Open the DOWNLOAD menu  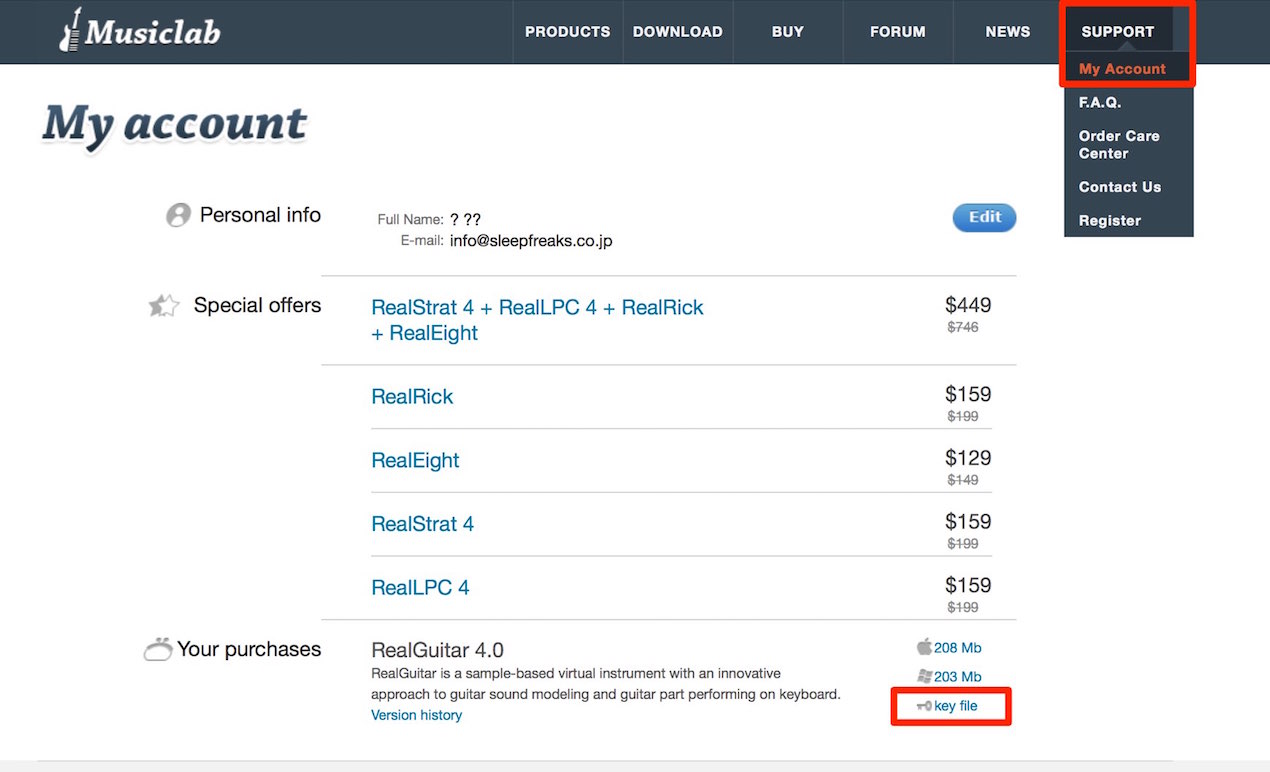coord(678,32)
